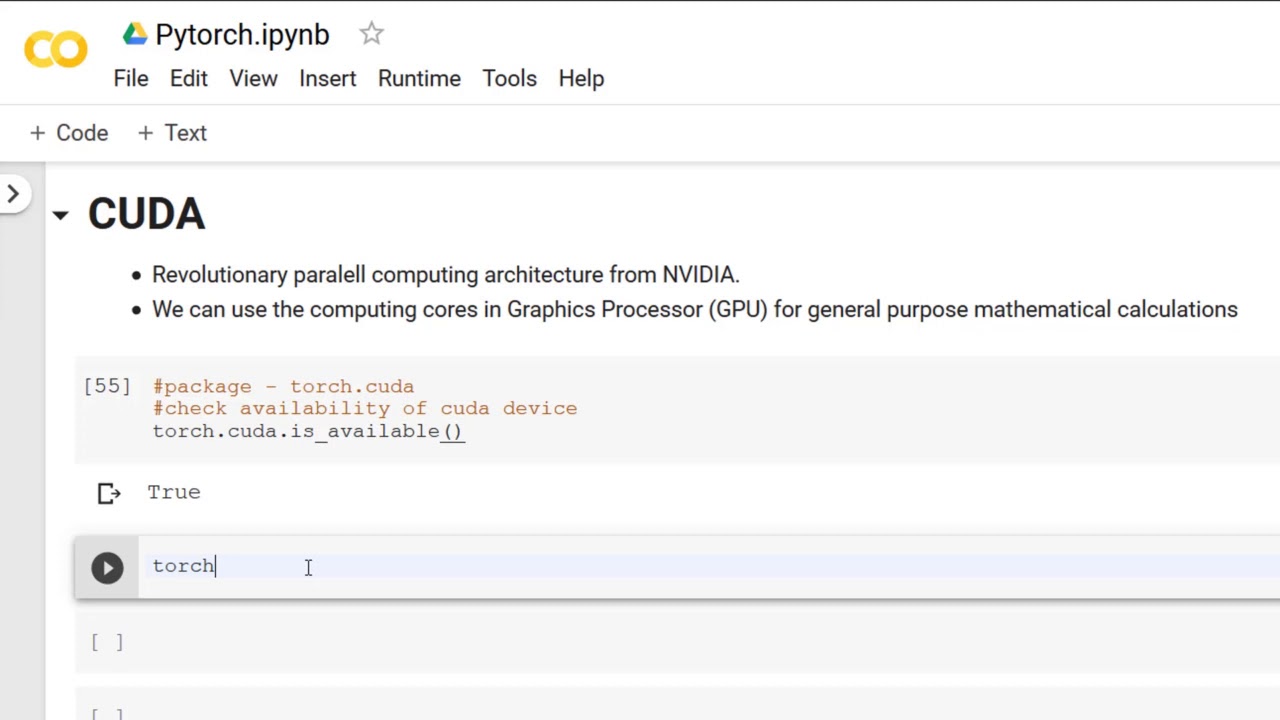Image resolution: width=1280 pixels, height=720 pixels.
Task: Add a new Code cell
Action: click(x=69, y=133)
